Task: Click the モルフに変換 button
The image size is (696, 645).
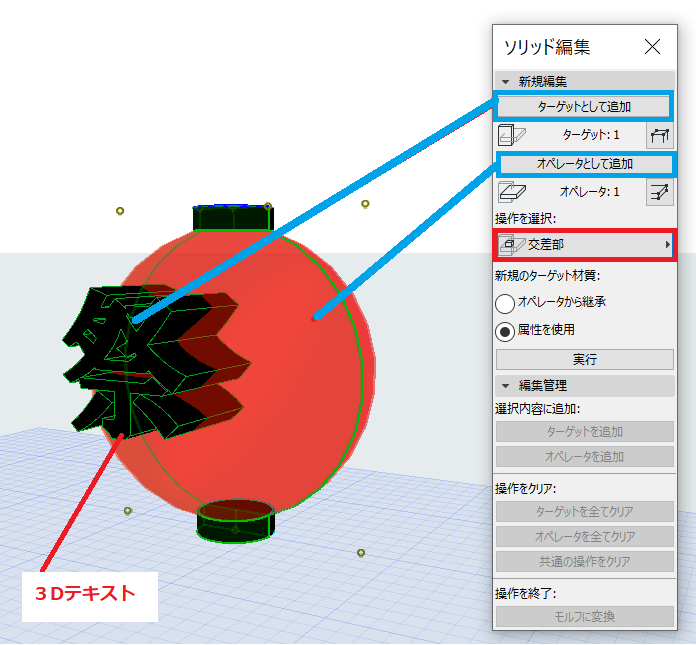Action: click(x=585, y=617)
